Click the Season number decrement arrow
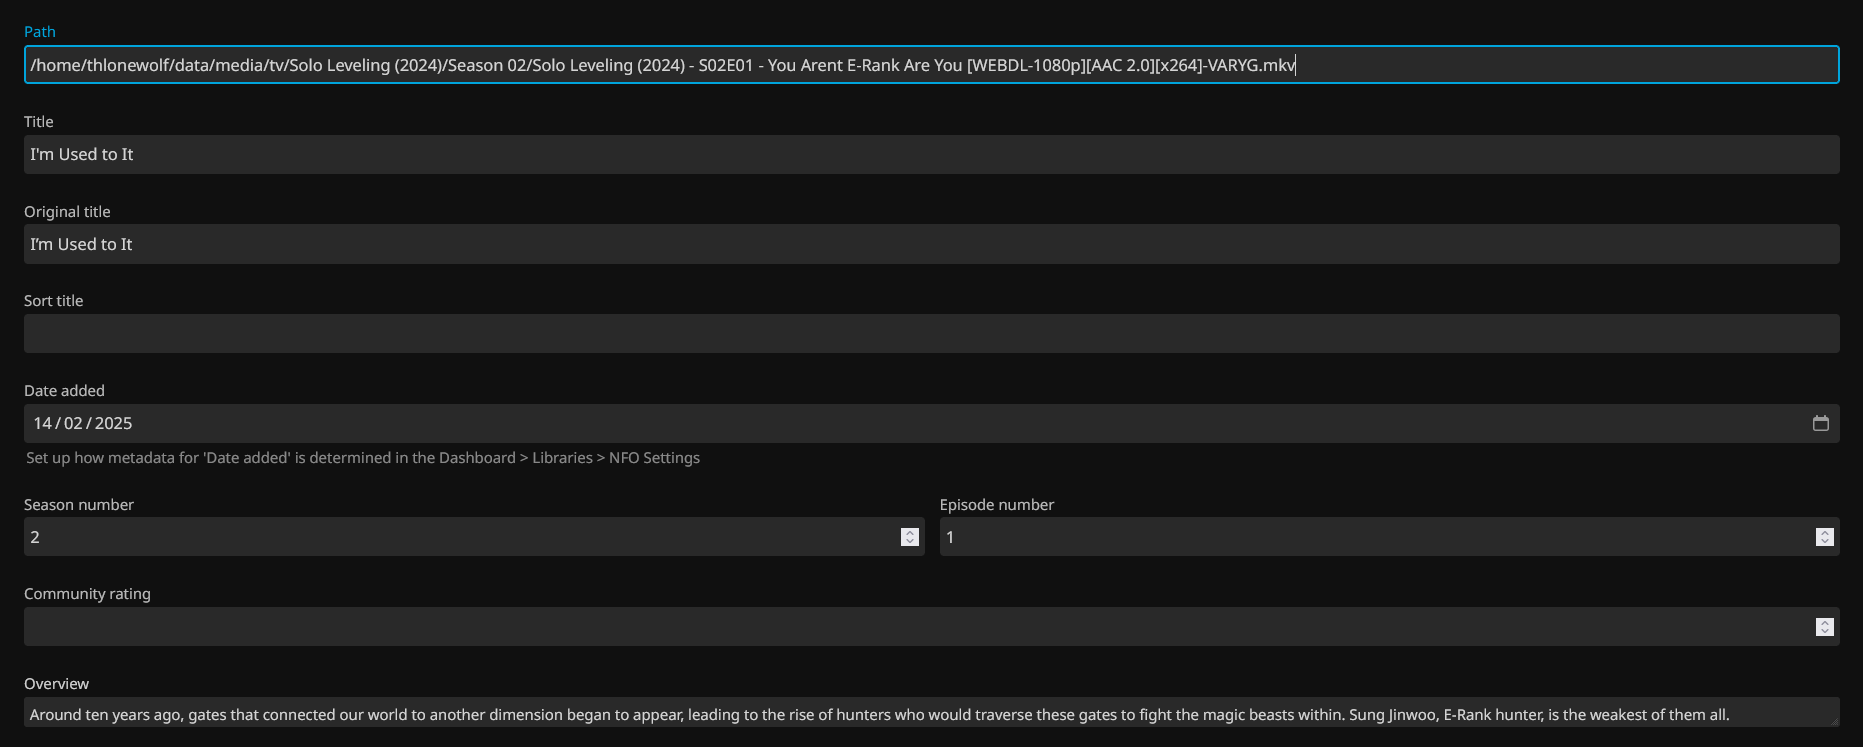The width and height of the screenshot is (1863, 747). pos(909,542)
